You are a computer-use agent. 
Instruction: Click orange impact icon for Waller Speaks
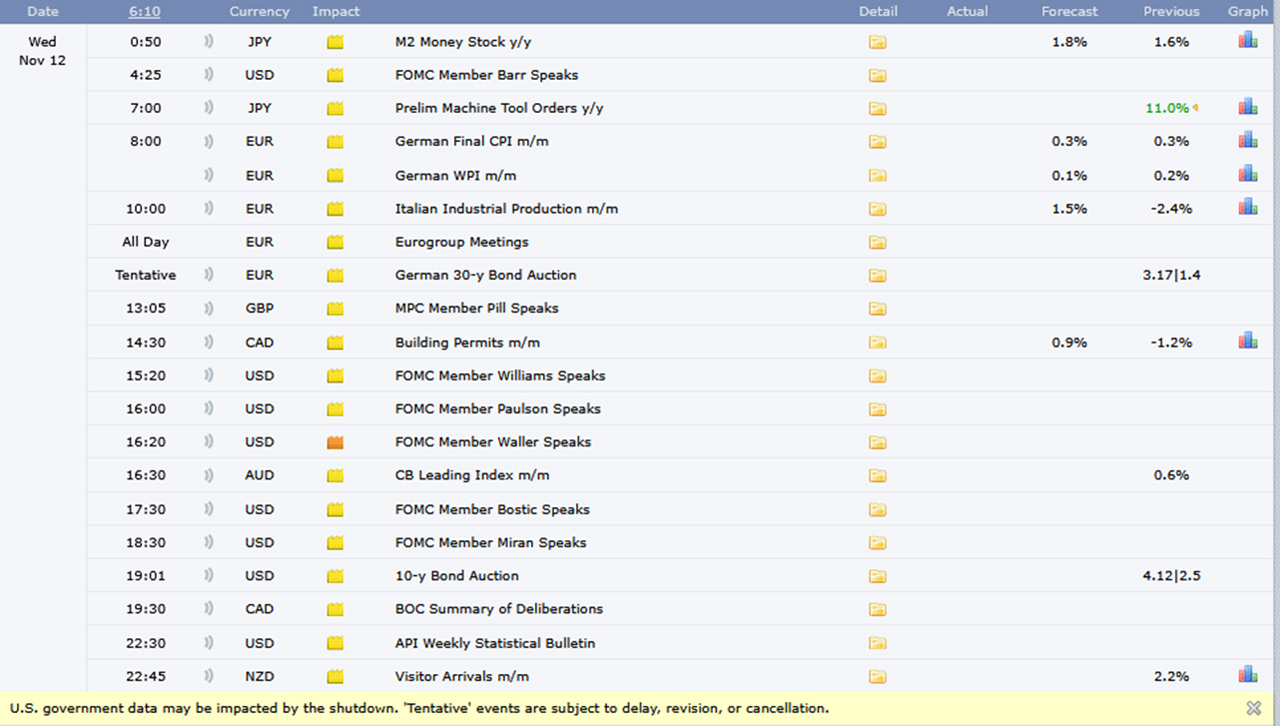[x=335, y=442]
